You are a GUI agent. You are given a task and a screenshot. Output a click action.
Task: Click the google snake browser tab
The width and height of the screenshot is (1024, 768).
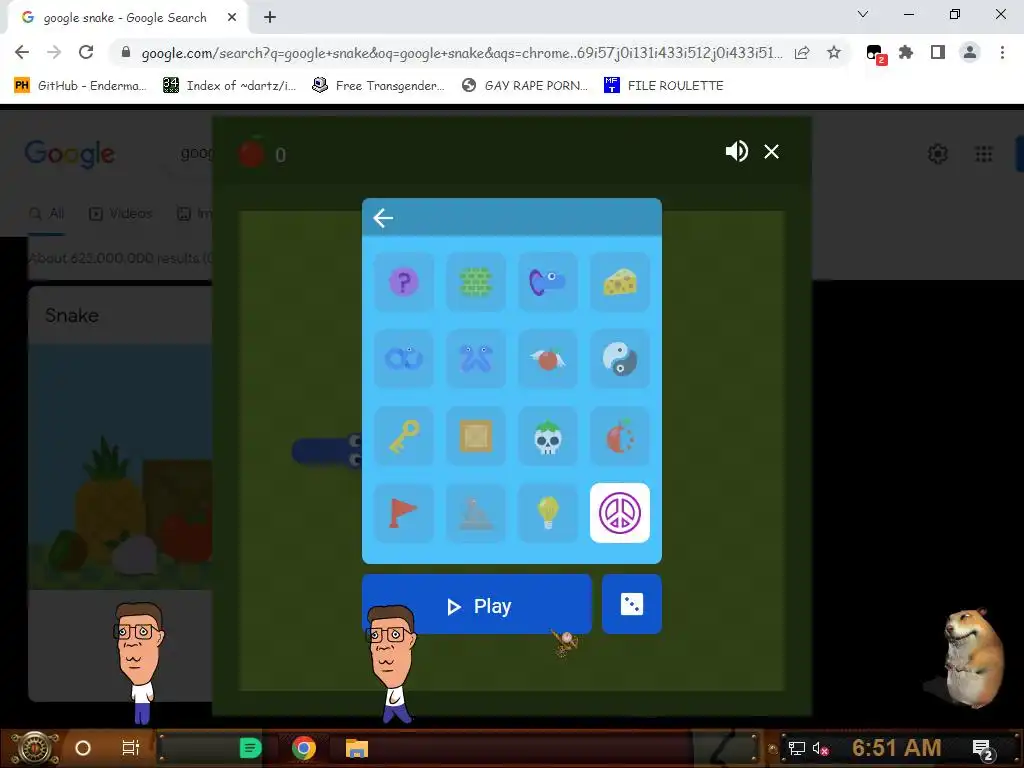[125, 18]
